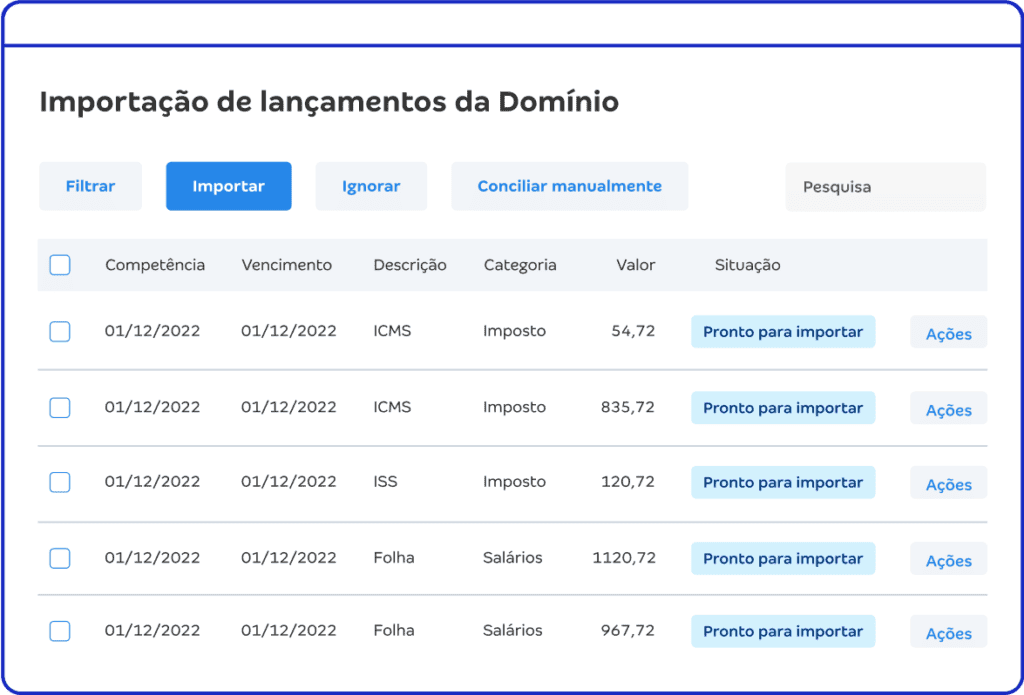Viewport: 1024px width, 695px height.
Task: Click the value 54,72
Action: 633,331
